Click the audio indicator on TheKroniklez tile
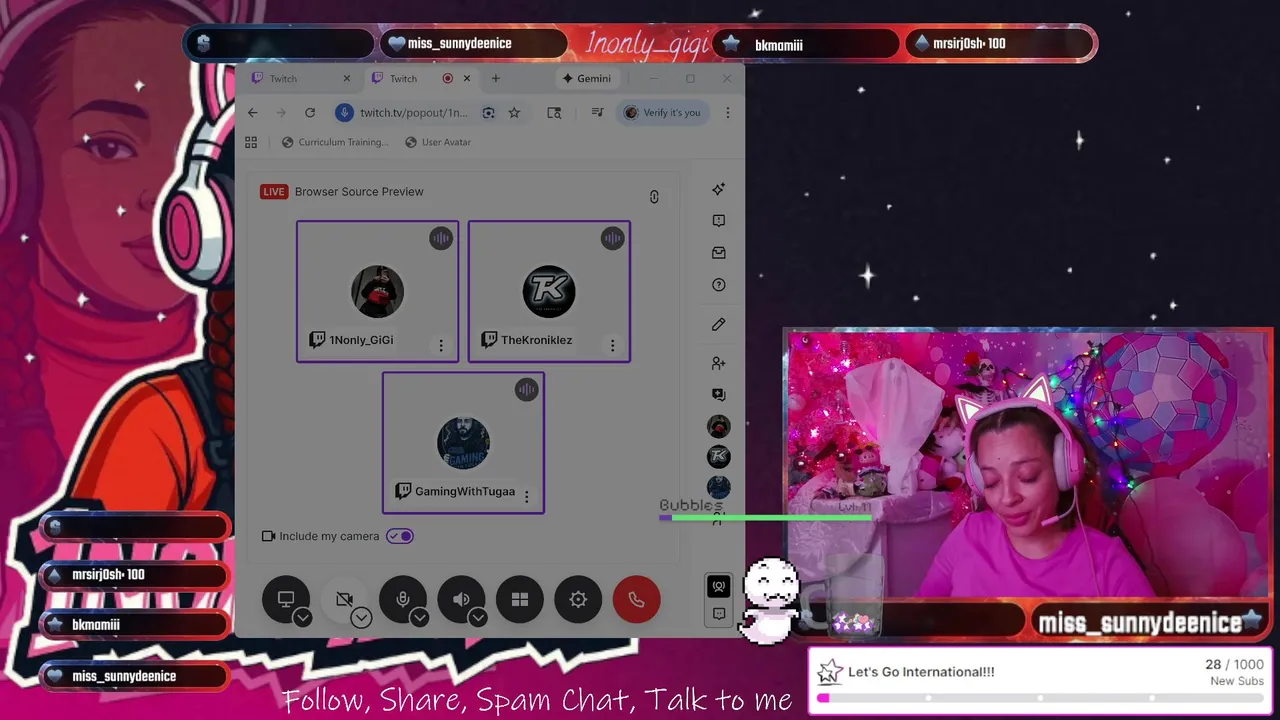The width and height of the screenshot is (1280, 720). [612, 238]
